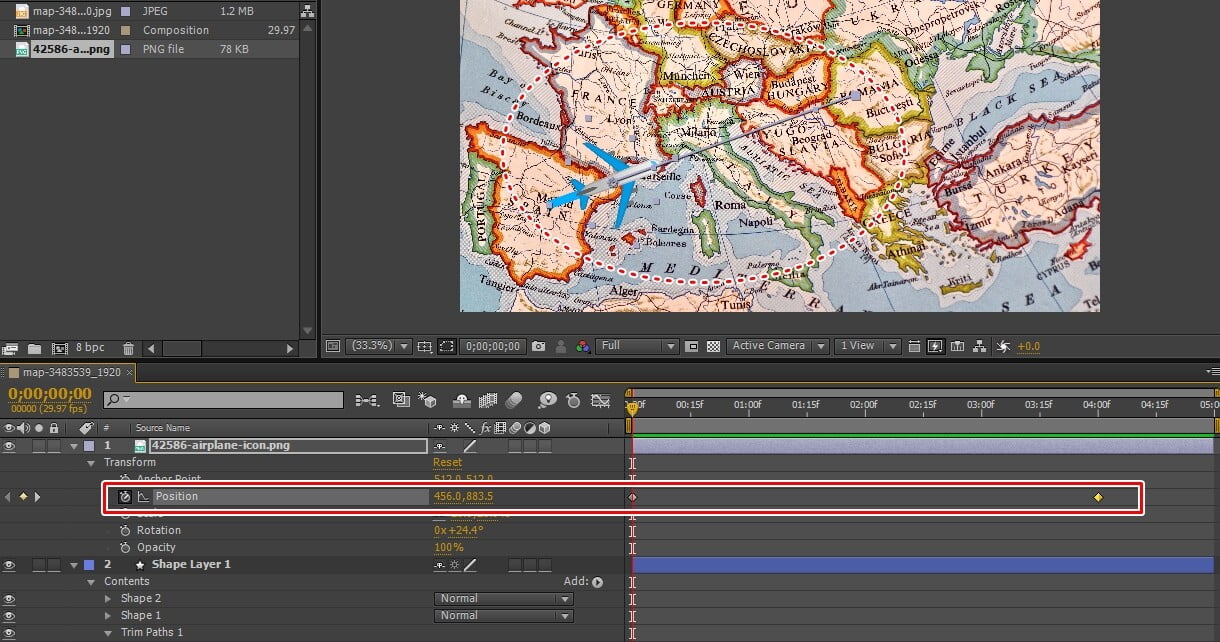Viewport: 1220px width, 642px height.
Task: Select the map-3483539_1920 timeline tab
Action: pos(70,372)
